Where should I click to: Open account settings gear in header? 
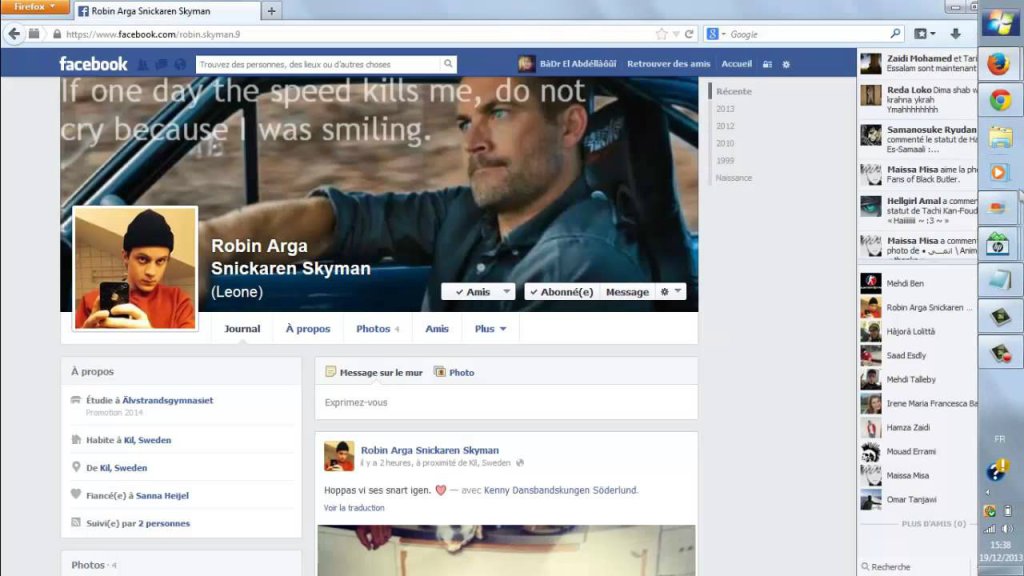coord(786,64)
